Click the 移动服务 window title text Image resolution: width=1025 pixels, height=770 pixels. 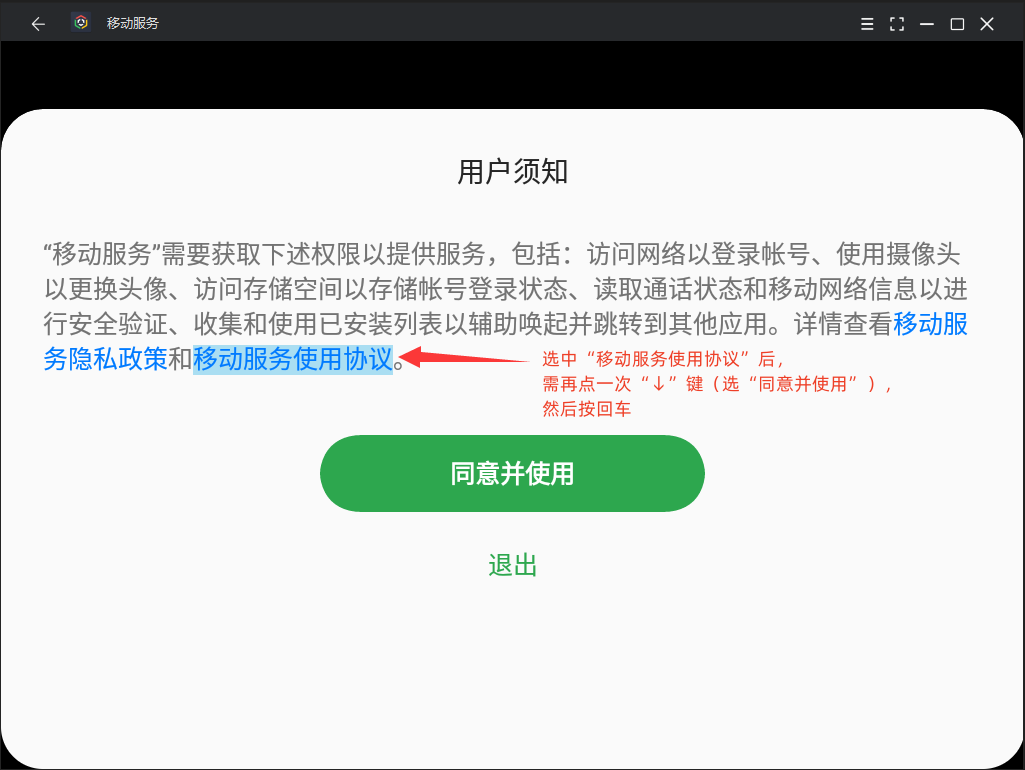point(133,24)
